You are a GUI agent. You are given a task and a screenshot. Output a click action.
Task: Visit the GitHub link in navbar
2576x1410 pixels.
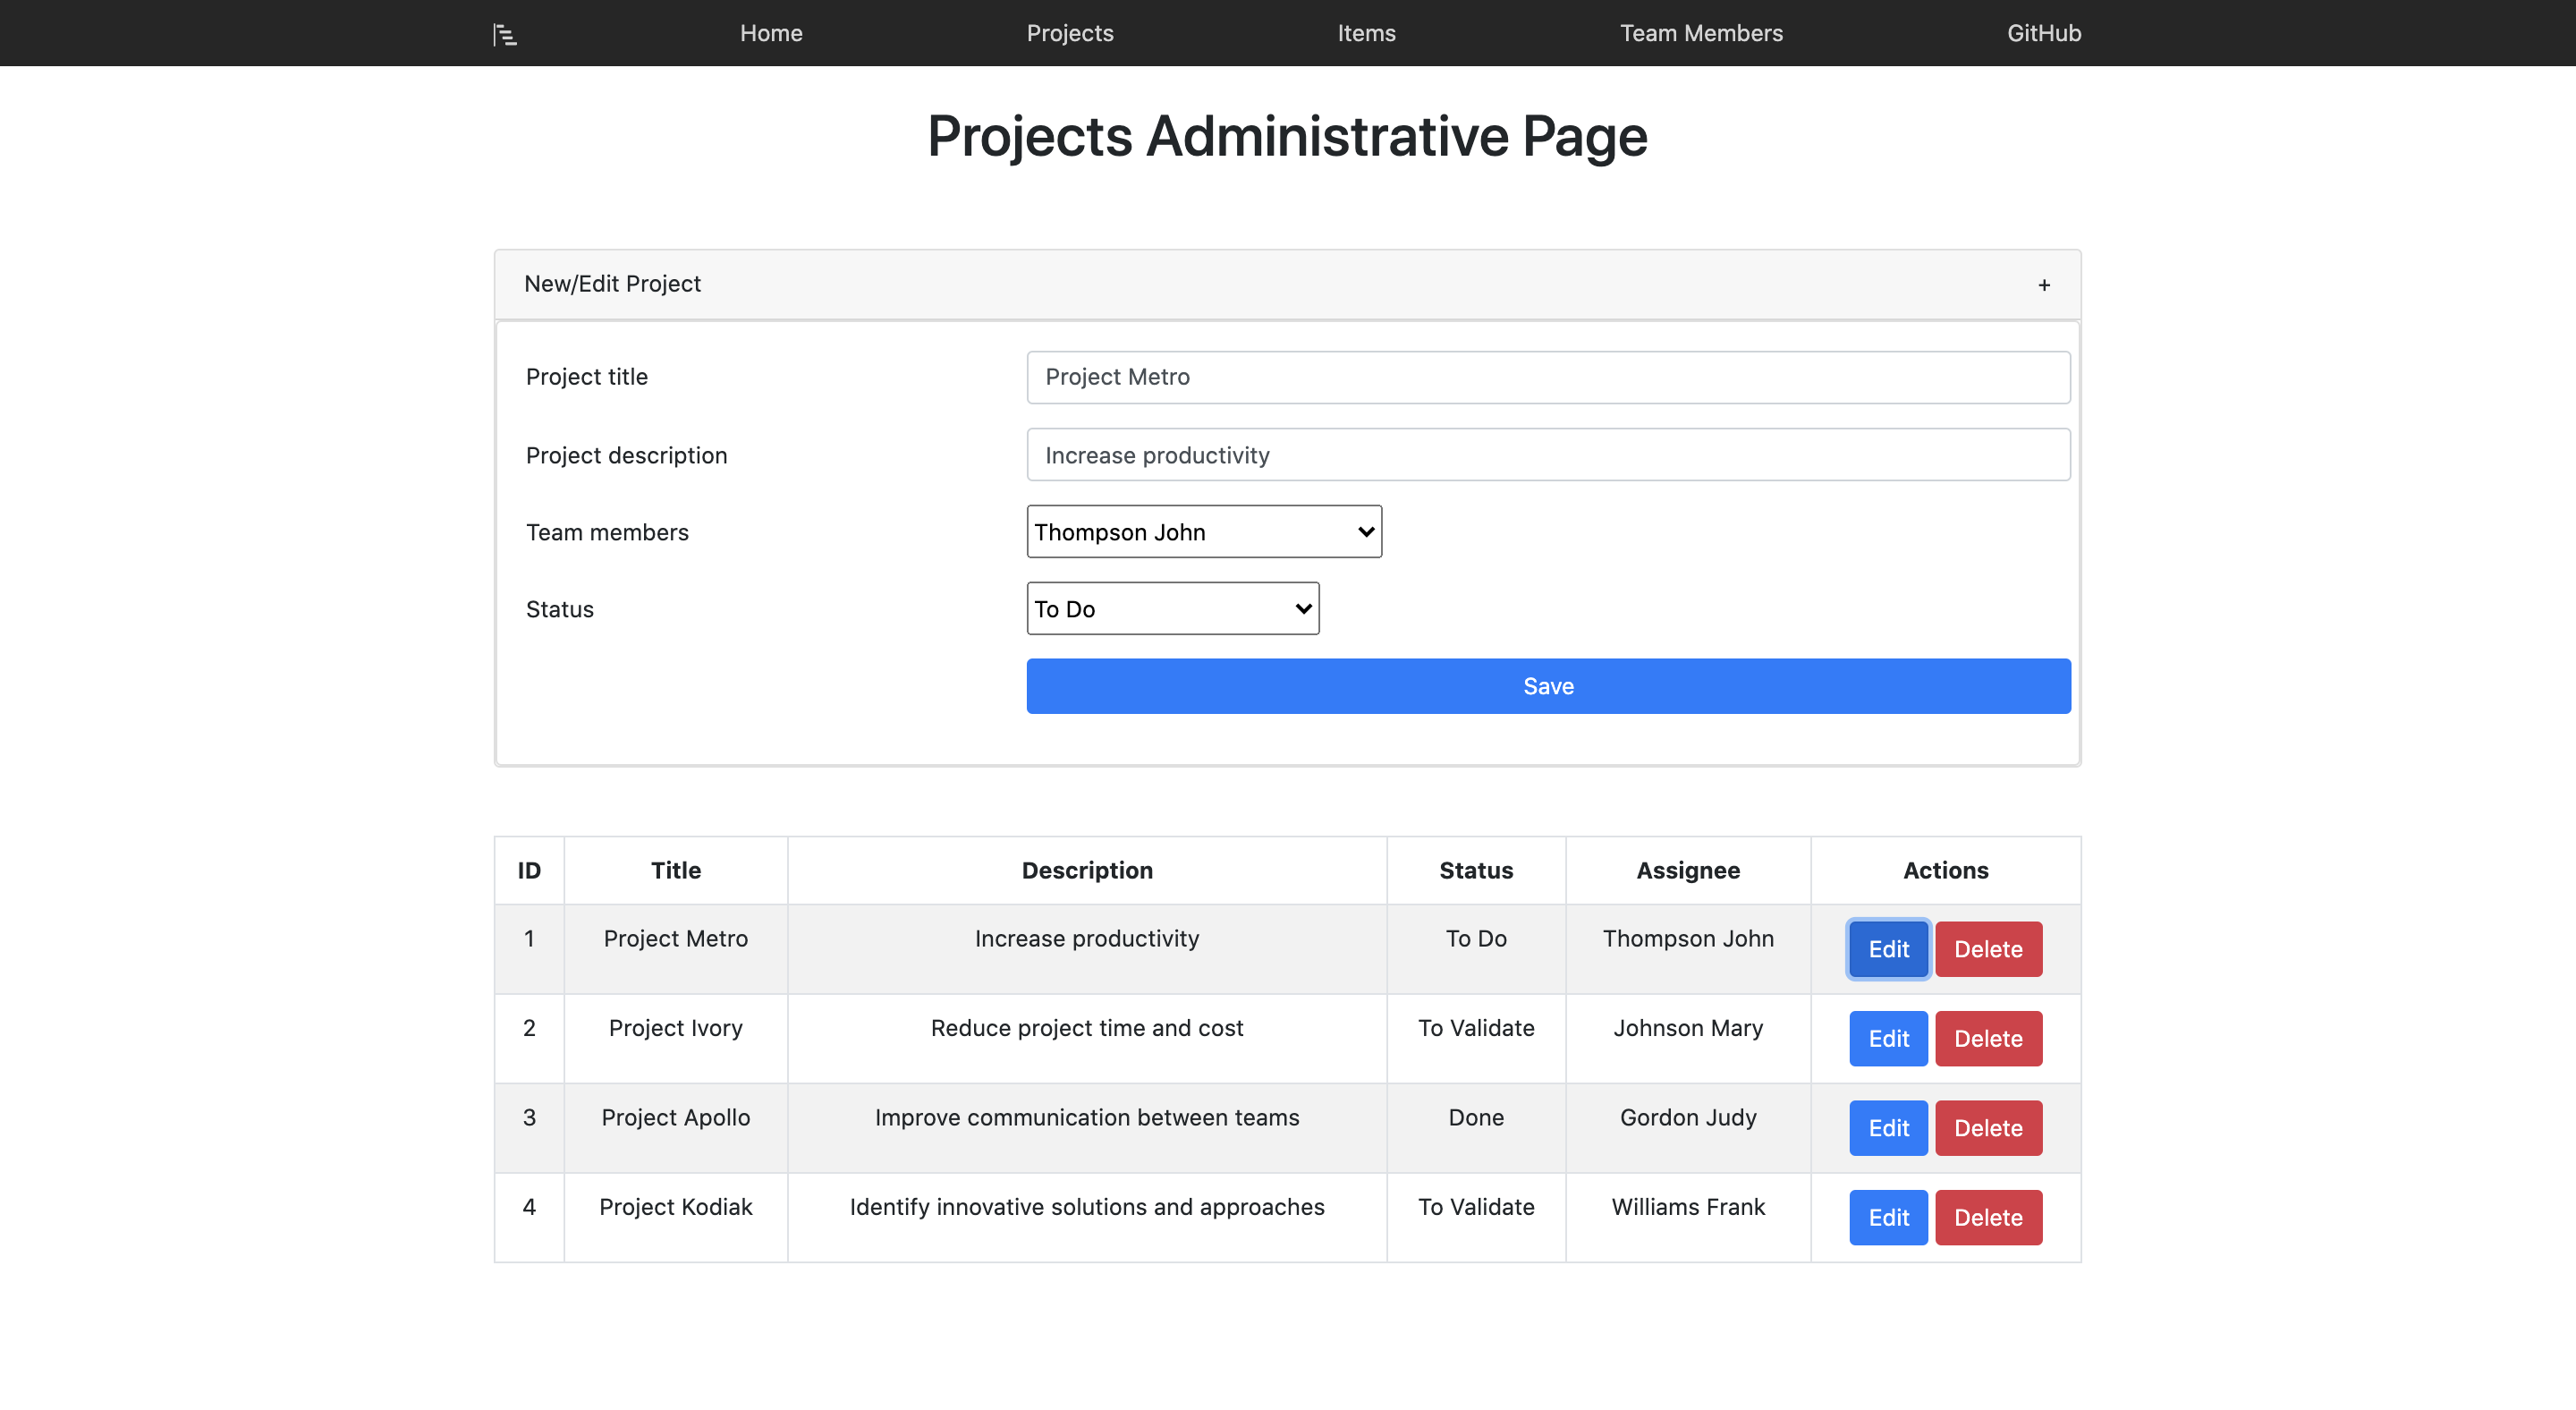[2043, 33]
